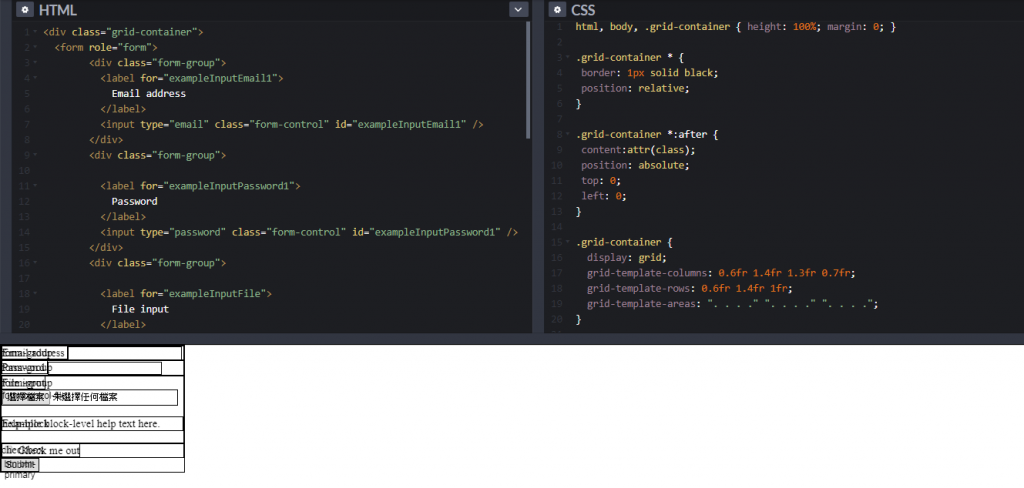Fold the form element at HTML line 2
Image resolution: width=1024 pixels, height=488 pixels.
[35, 48]
